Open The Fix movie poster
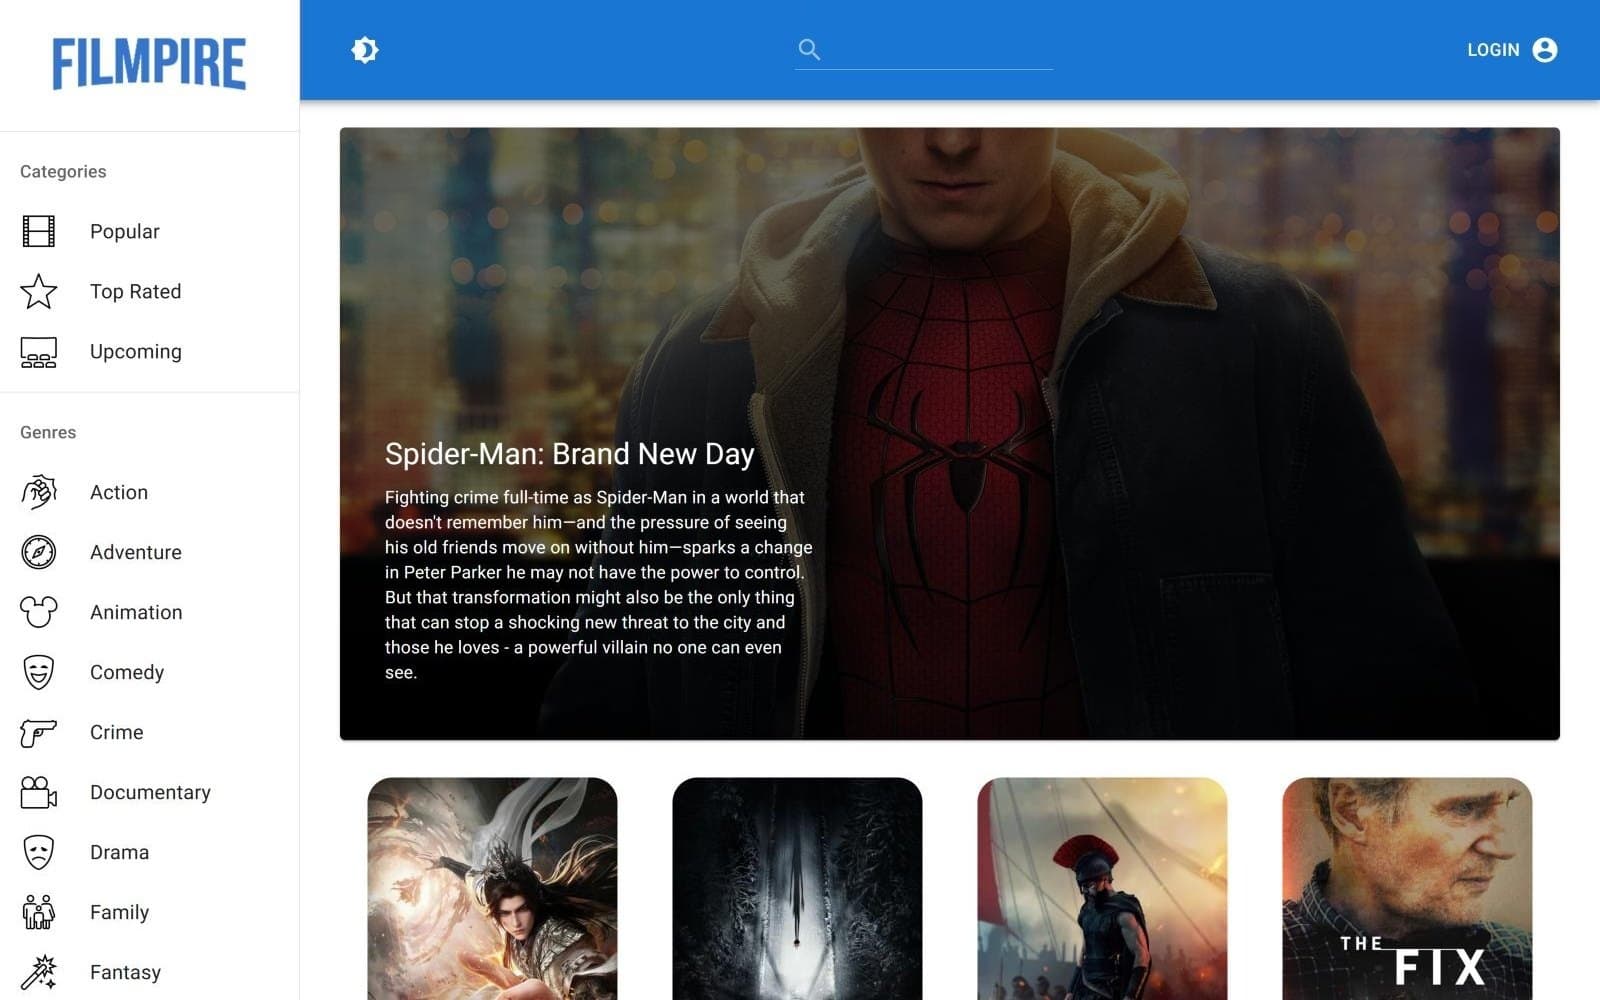1600x1000 pixels. 1407,889
